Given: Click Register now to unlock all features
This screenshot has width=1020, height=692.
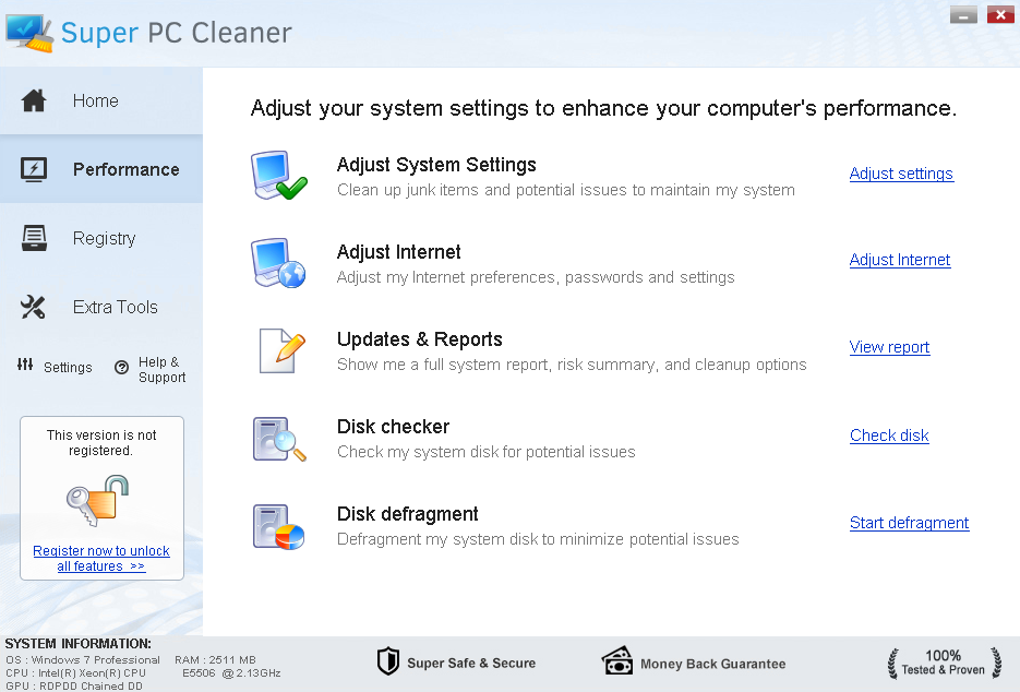Looking at the screenshot, I should (x=101, y=558).
